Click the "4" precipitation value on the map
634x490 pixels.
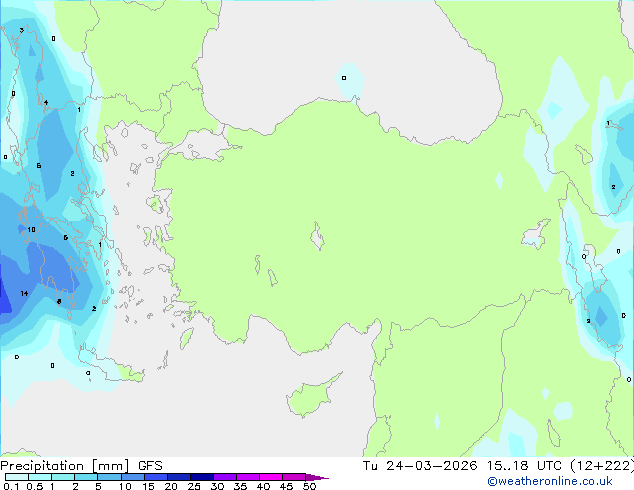[46, 102]
